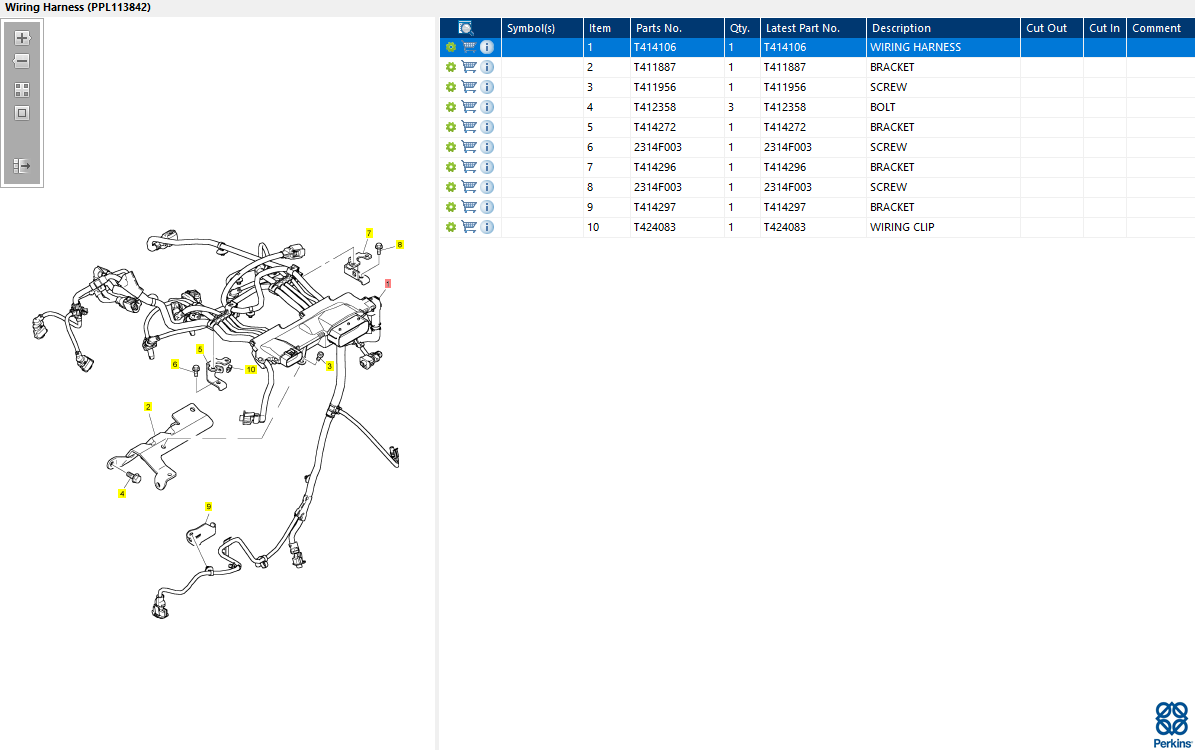Click the Qty. column header
The width and height of the screenshot is (1195, 750).
click(740, 28)
